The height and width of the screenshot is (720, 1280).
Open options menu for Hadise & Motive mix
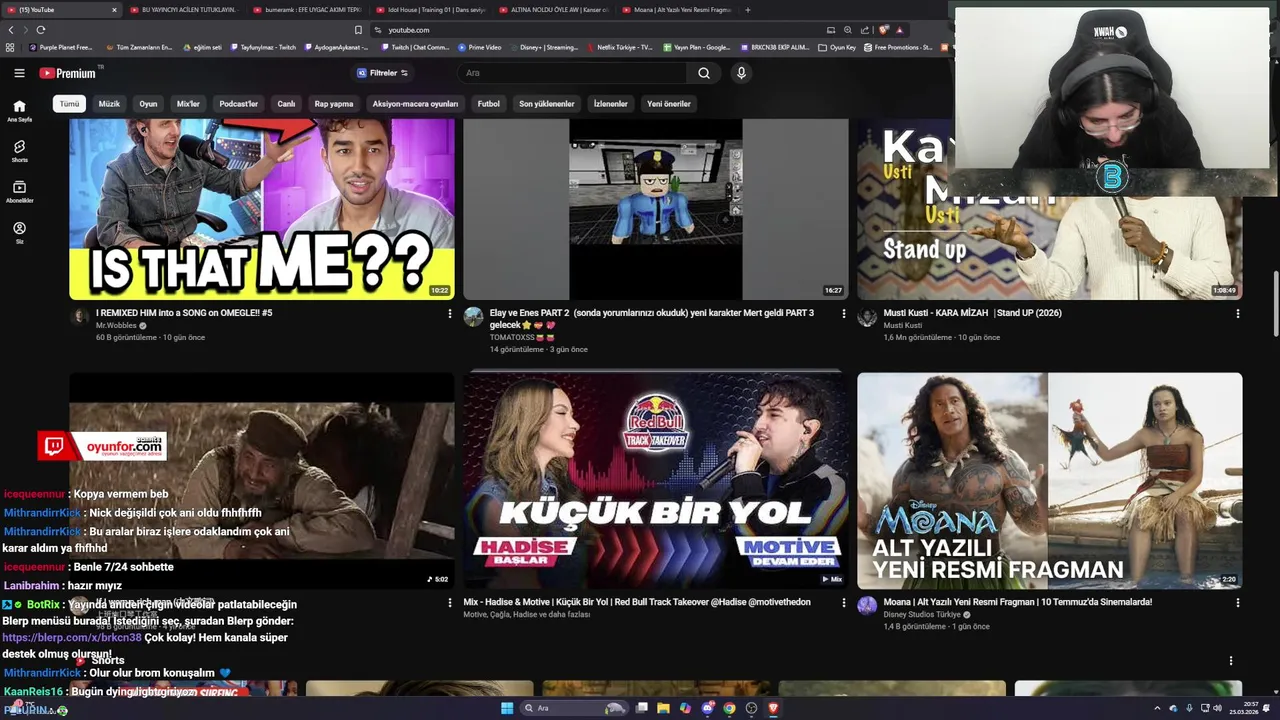coord(843,603)
